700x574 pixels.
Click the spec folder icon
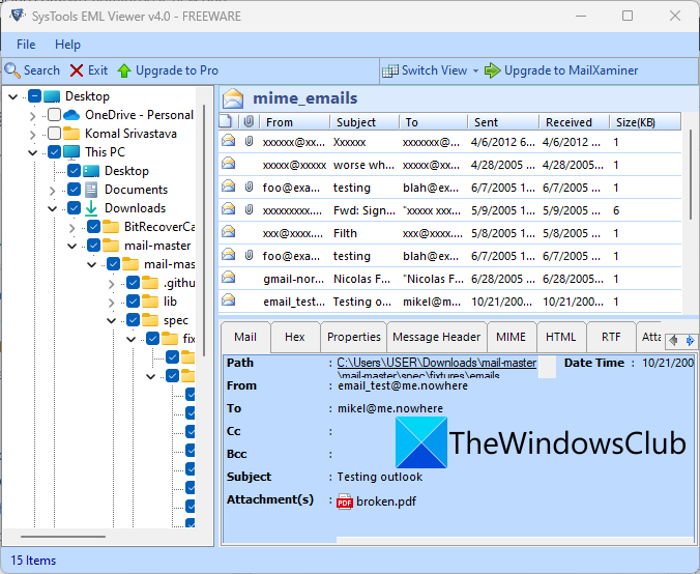coord(150,320)
